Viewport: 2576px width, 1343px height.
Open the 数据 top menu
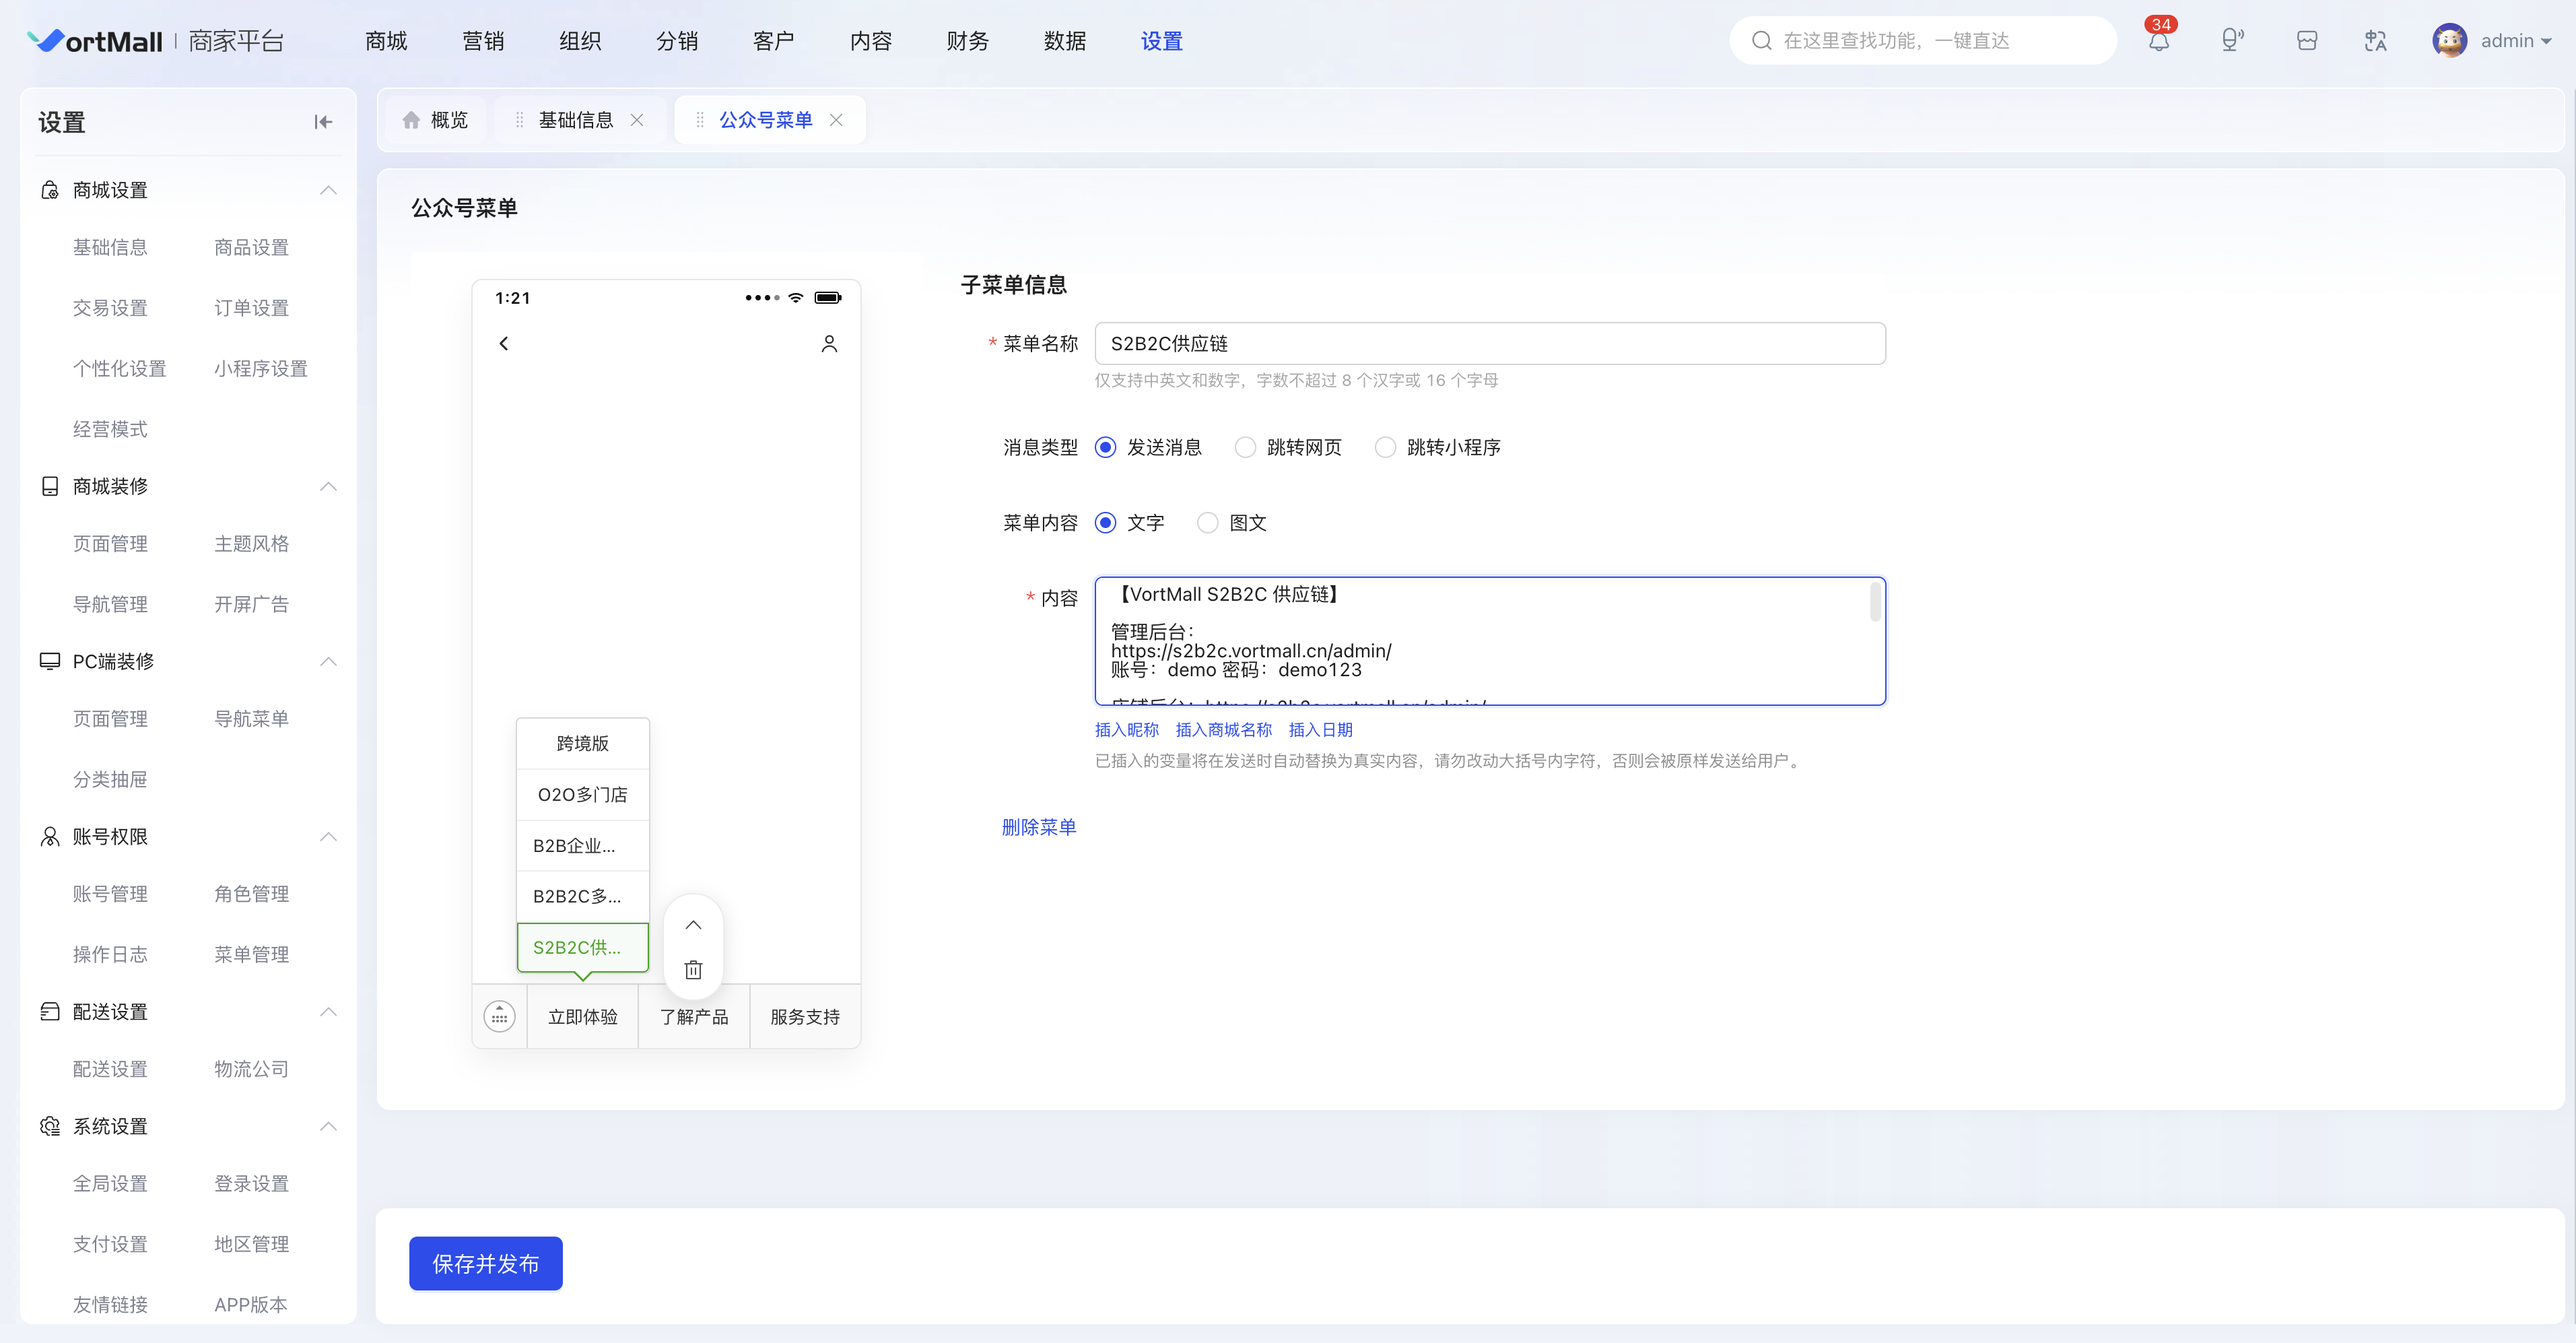(1065, 41)
